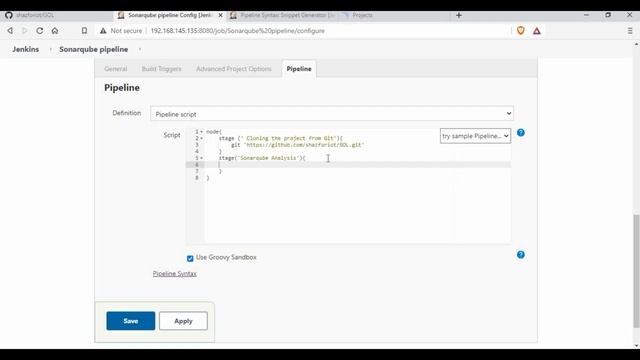Open a new browser tab
This screenshot has width=640, height=360.
[459, 15]
